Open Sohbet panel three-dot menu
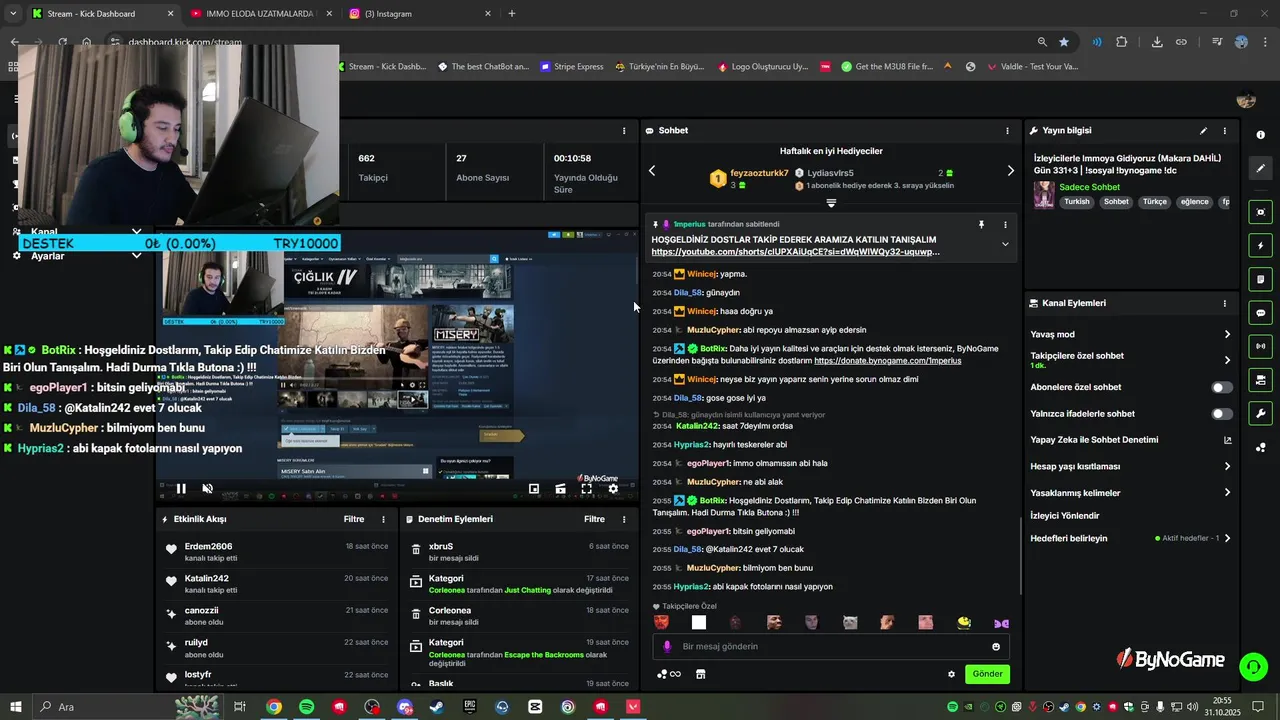 point(1007,131)
